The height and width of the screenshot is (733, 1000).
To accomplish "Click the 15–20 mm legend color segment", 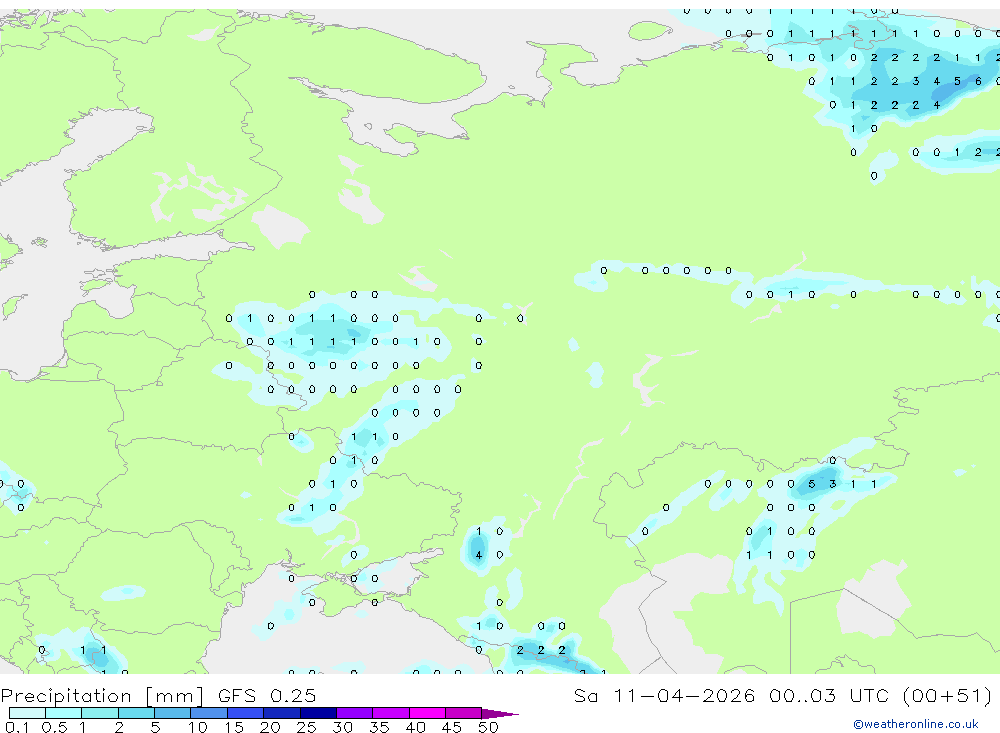I will tap(245, 713).
